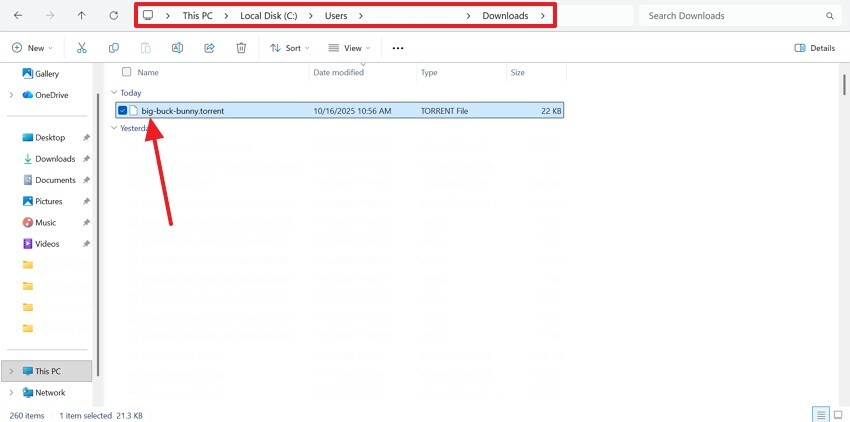Click Downloads in the address breadcrumb
850x422 pixels.
[505, 16]
